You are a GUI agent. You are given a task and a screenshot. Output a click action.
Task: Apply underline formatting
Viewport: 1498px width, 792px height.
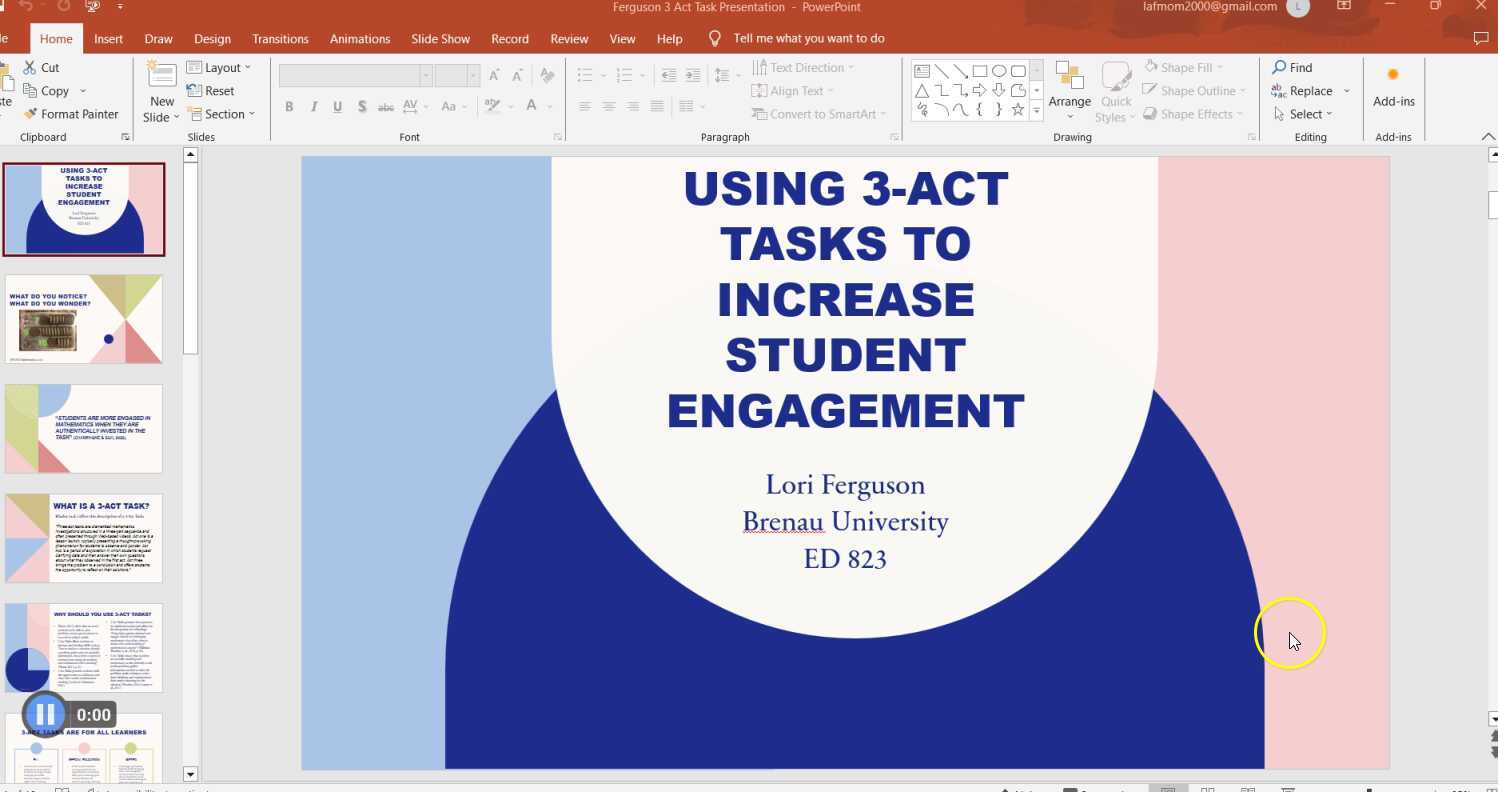click(337, 106)
